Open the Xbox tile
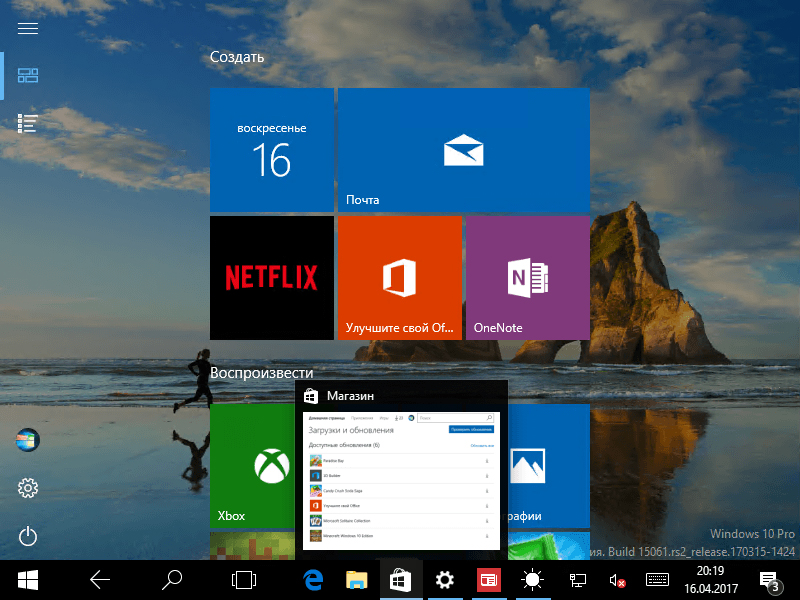 (253, 466)
